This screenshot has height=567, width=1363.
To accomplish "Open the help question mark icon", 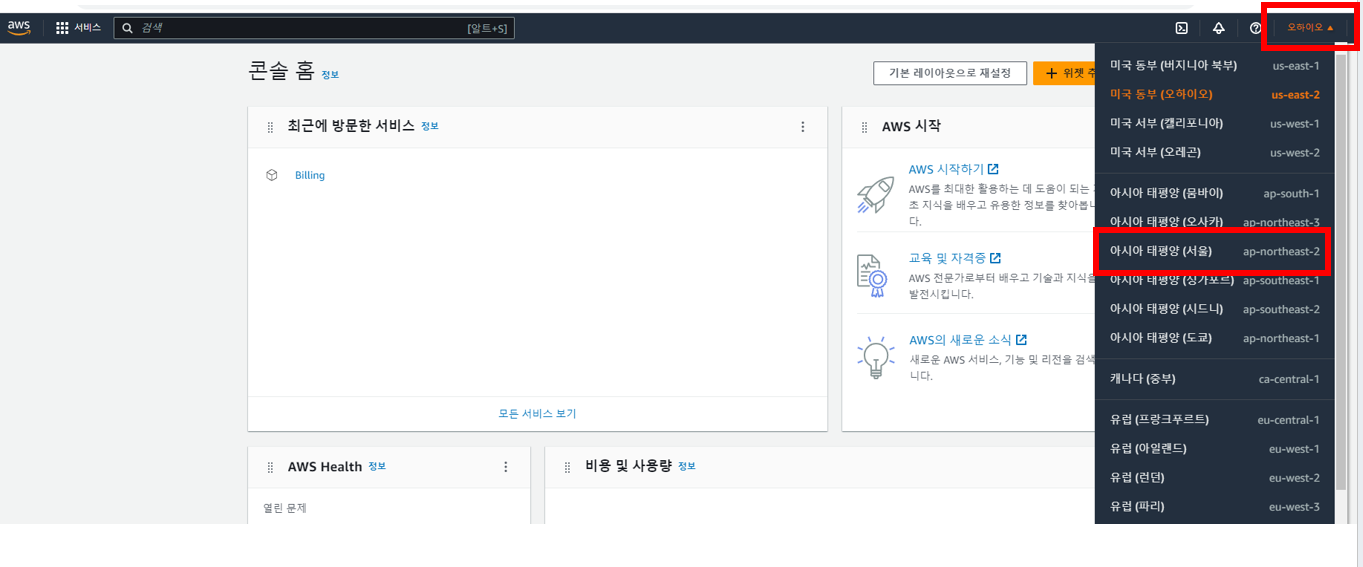I will click(1256, 28).
